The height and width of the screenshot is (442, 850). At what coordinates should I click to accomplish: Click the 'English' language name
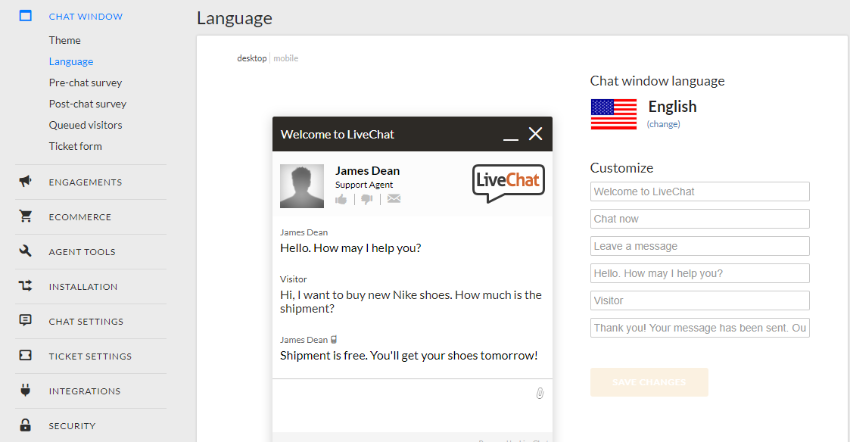click(x=672, y=106)
